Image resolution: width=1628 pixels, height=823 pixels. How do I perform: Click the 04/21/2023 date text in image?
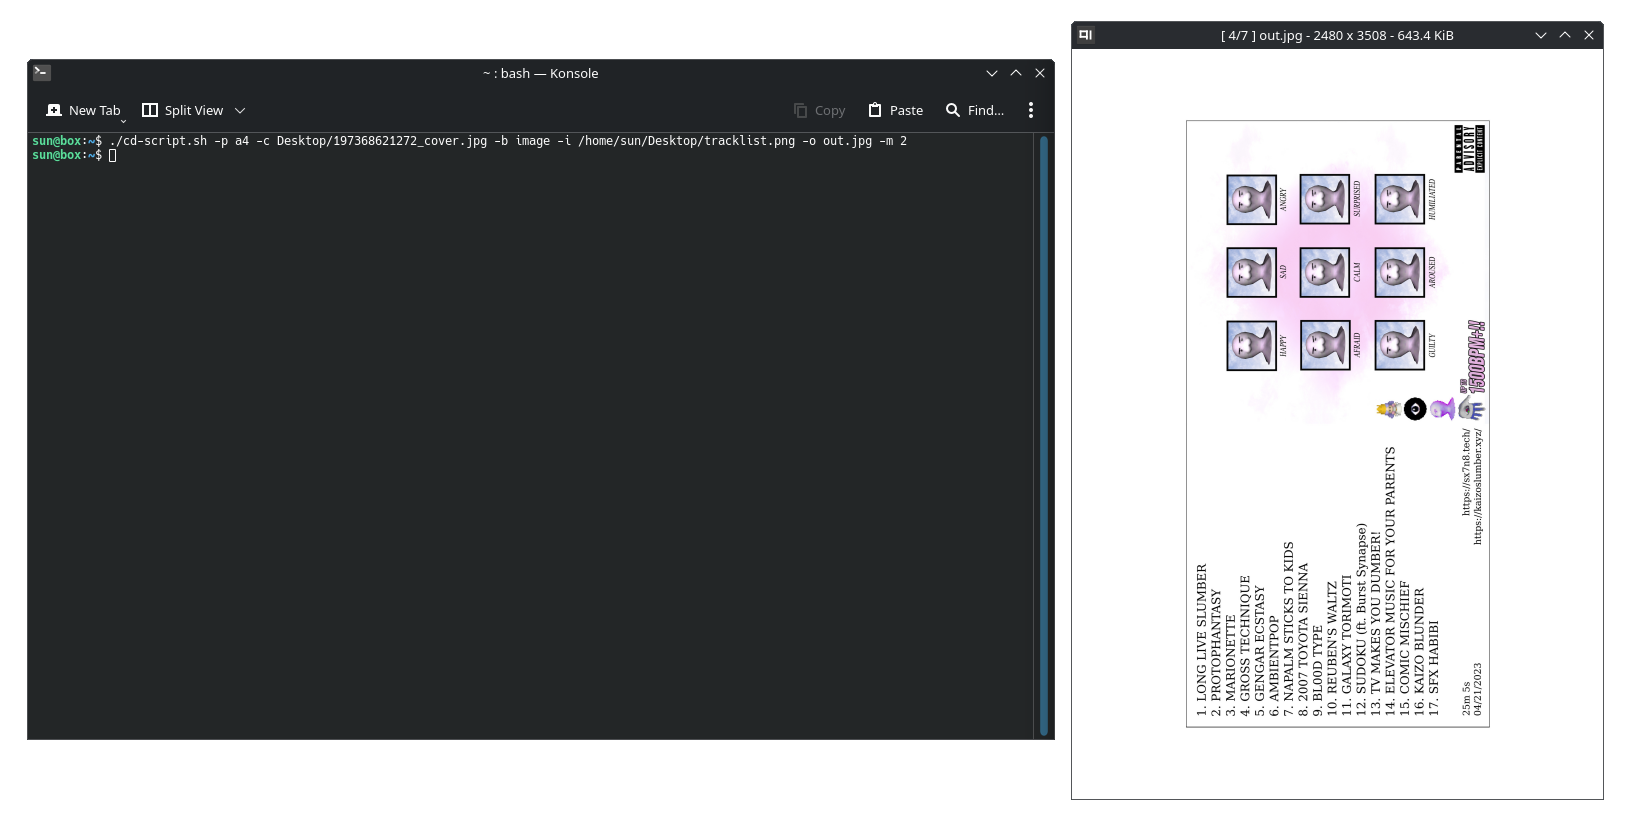(1478, 689)
